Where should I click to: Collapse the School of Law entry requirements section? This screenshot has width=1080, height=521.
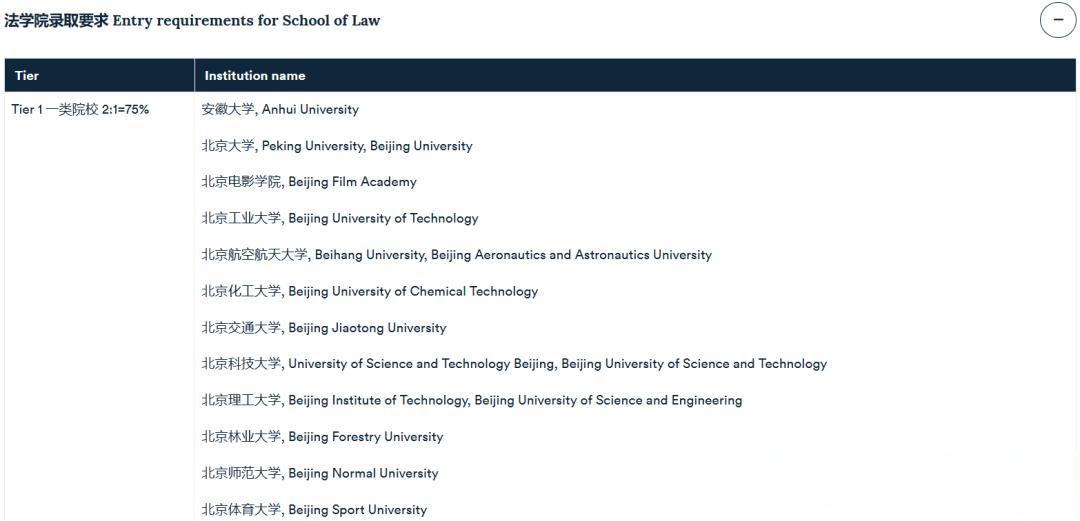[1058, 20]
